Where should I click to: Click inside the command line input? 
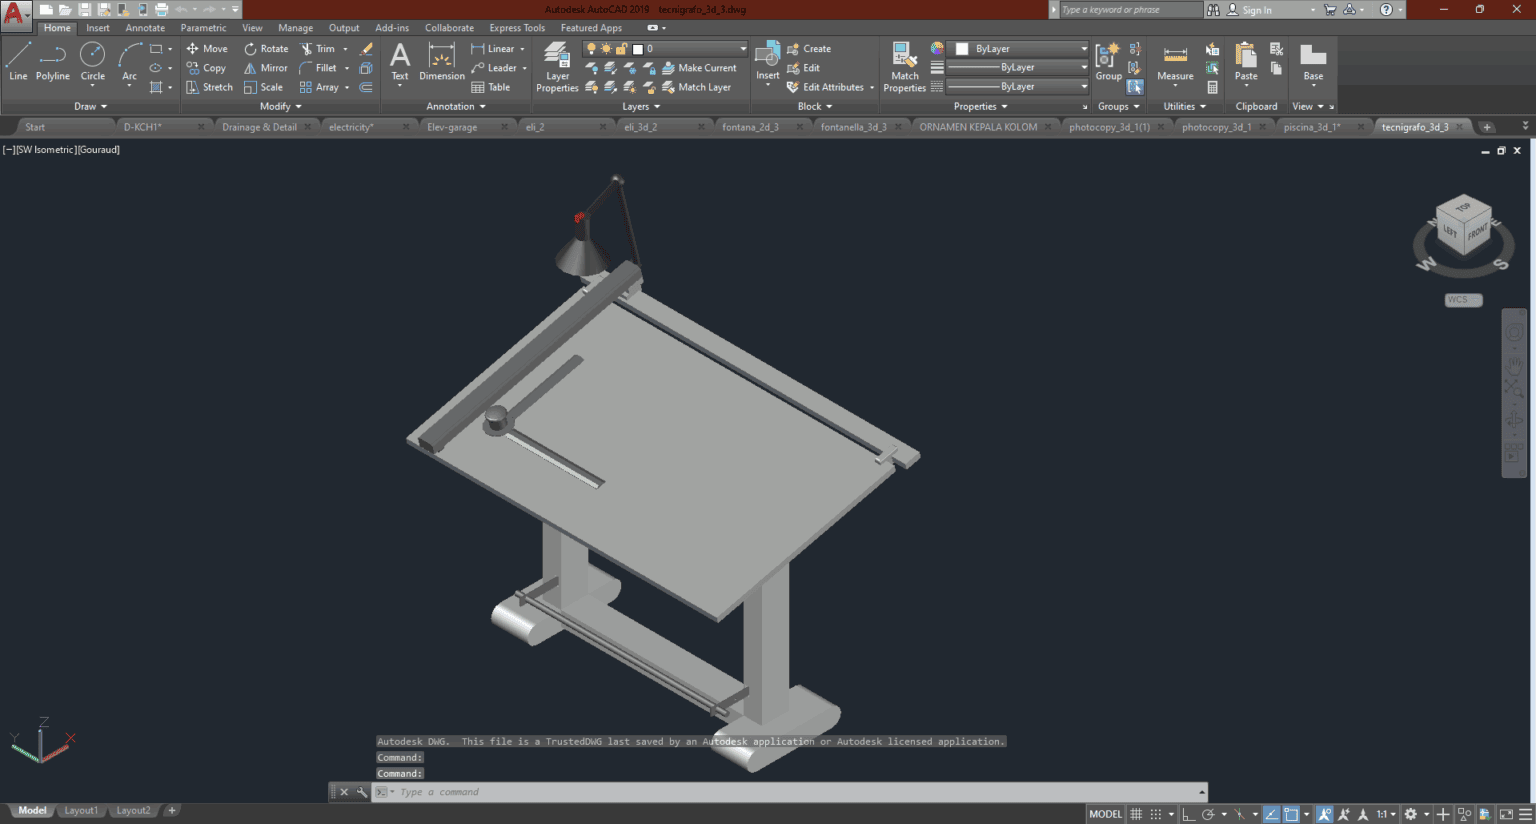tap(600, 791)
